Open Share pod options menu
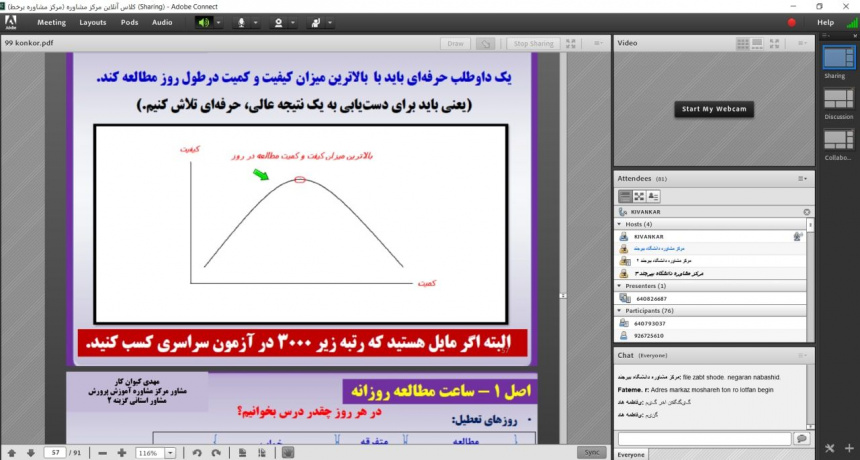The height and width of the screenshot is (460, 860). 598,43
